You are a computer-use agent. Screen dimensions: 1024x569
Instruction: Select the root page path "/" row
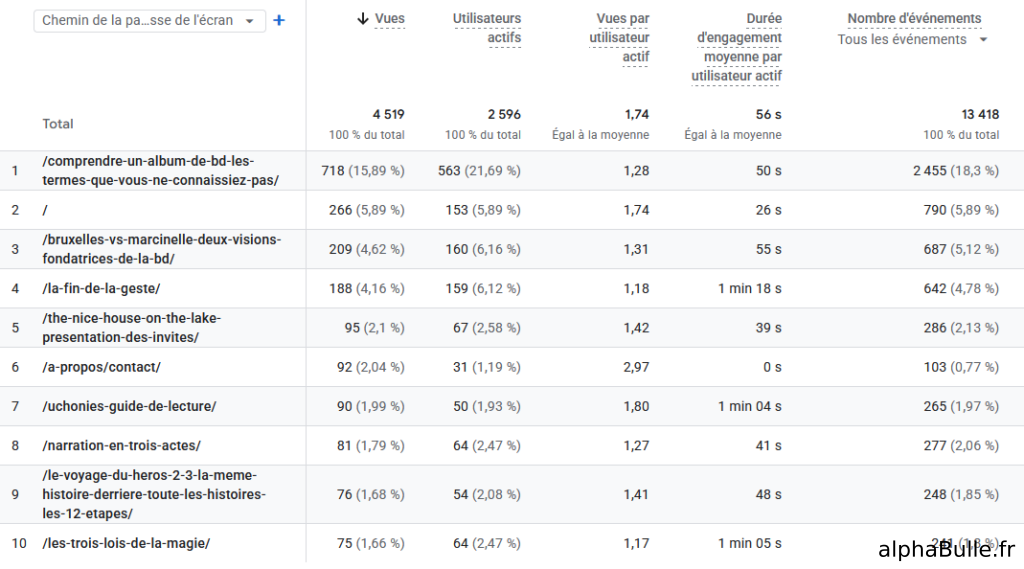click(x=45, y=210)
